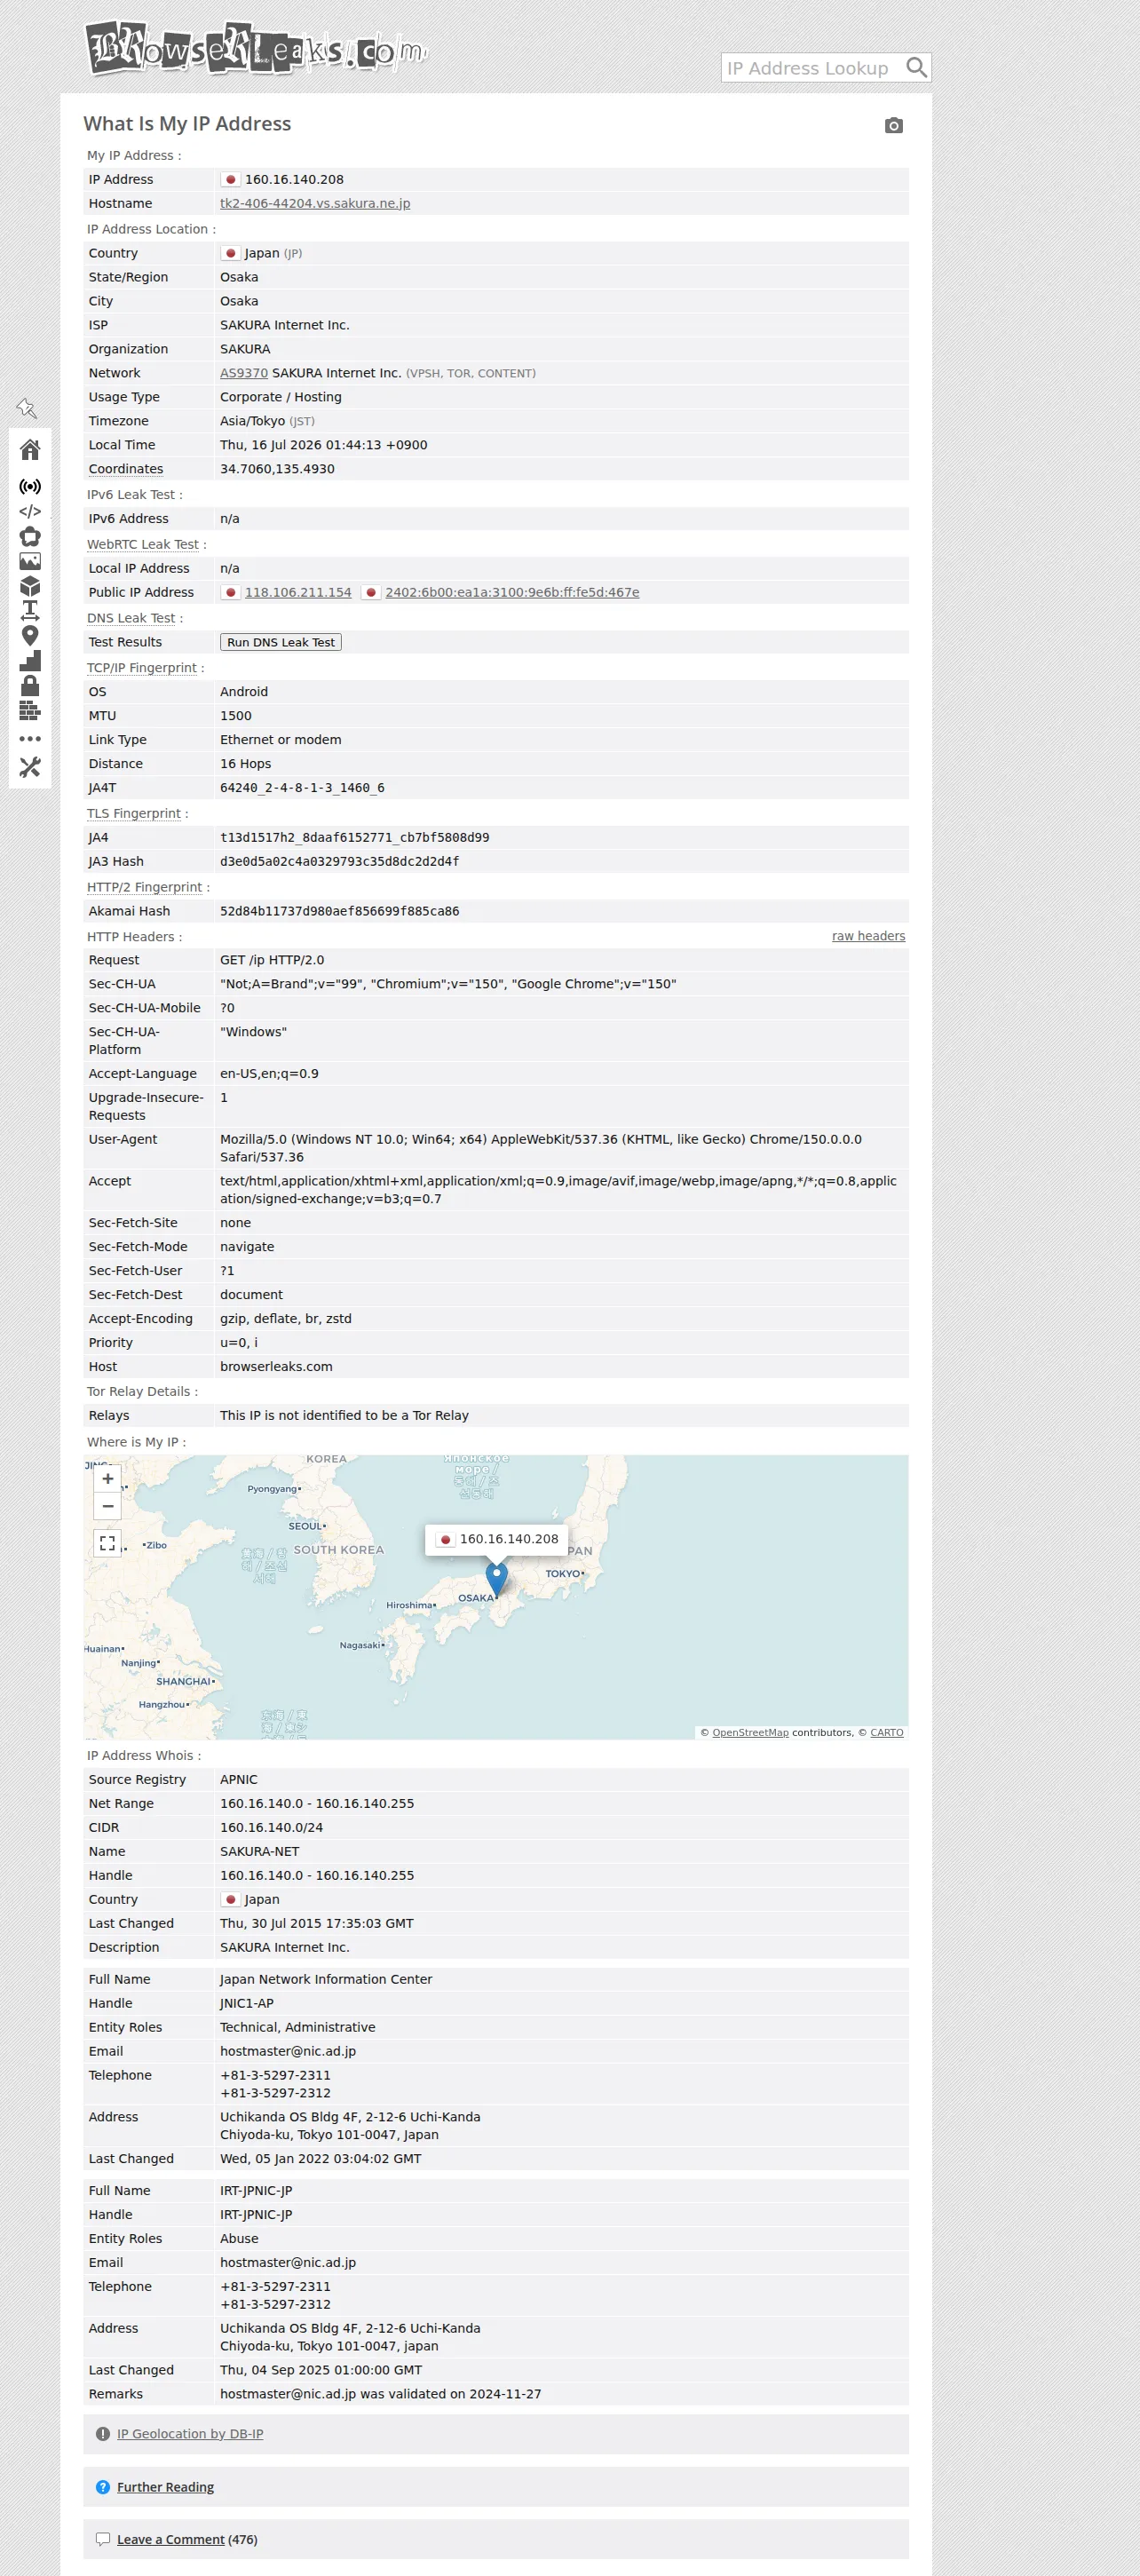
Task: Click the Remarks hostmaster validated text
Action: 381,2394
